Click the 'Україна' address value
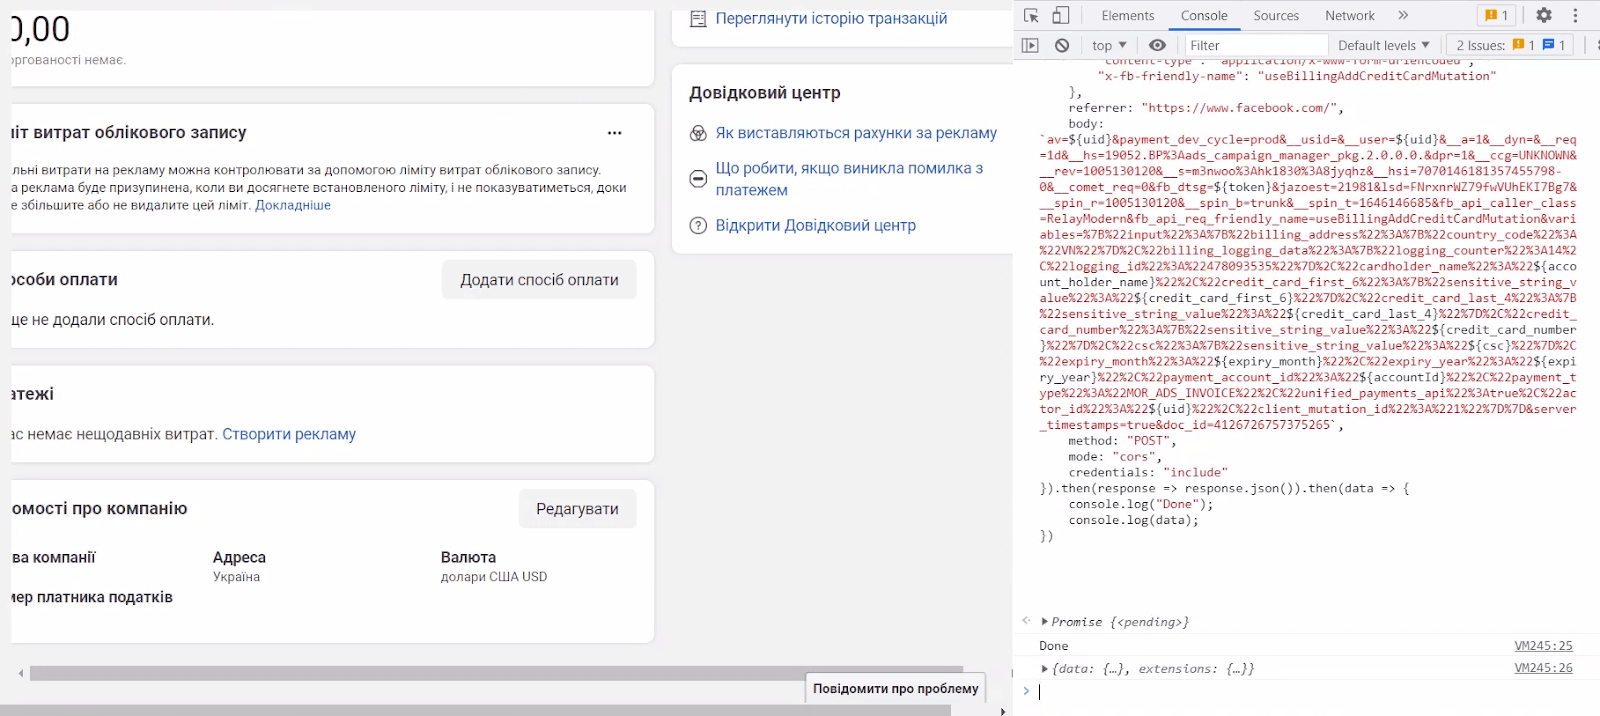 point(236,577)
